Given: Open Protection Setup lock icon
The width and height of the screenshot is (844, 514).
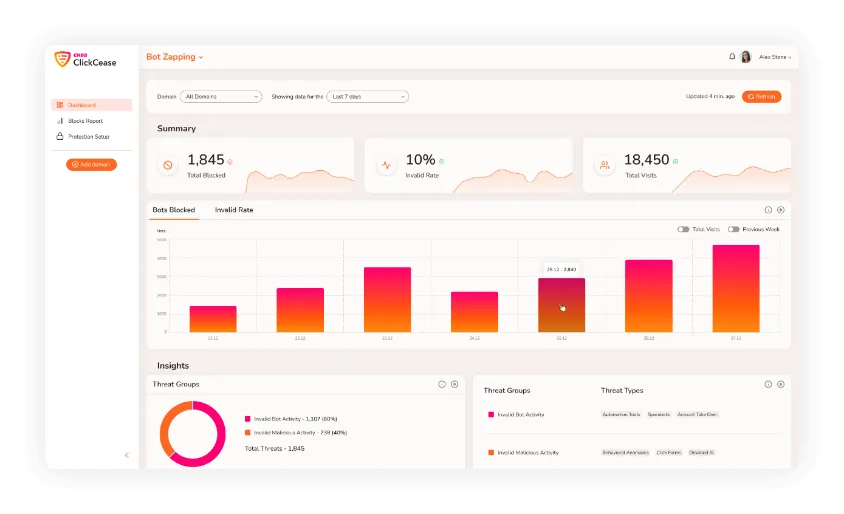Looking at the screenshot, I should (x=60, y=136).
